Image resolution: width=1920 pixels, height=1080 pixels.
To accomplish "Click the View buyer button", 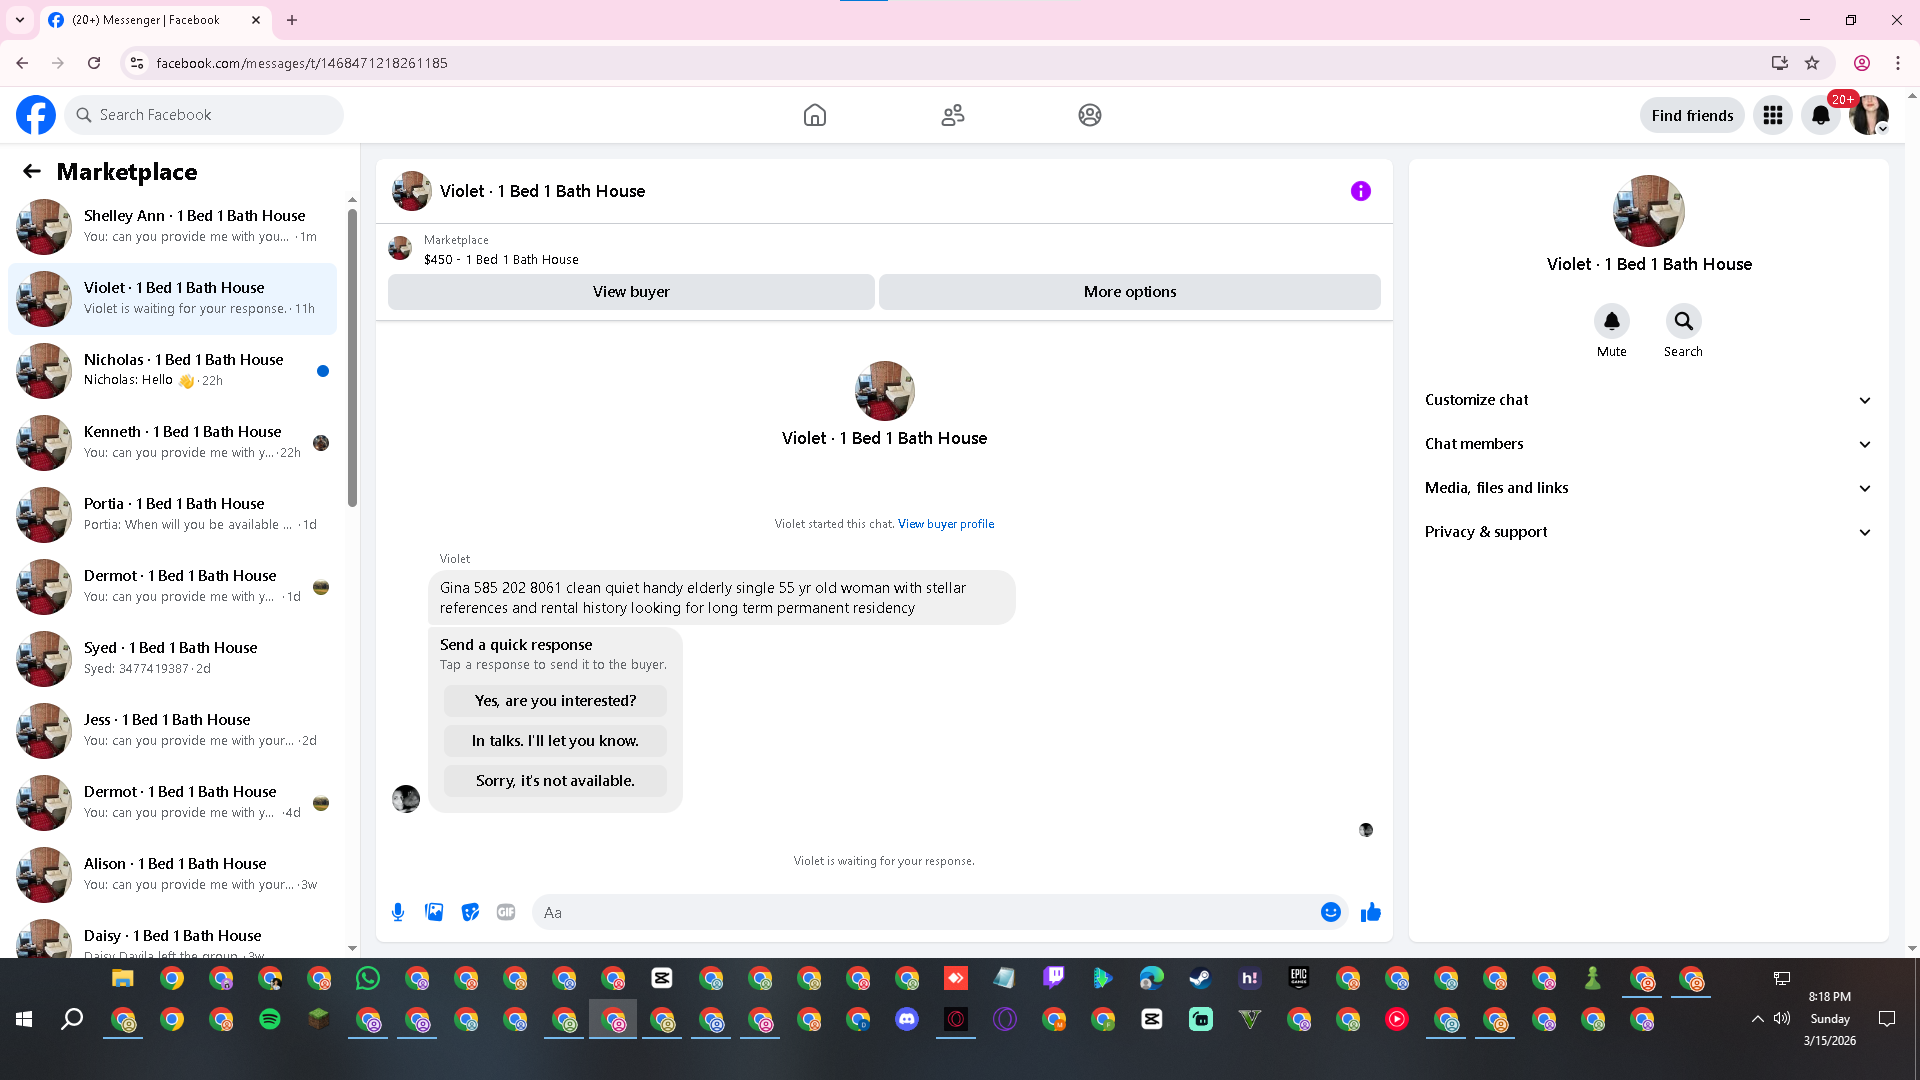I will pos(631,292).
